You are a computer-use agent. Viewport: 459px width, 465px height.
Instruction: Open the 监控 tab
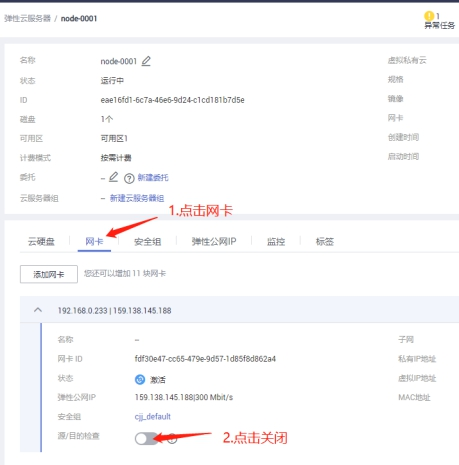276,241
